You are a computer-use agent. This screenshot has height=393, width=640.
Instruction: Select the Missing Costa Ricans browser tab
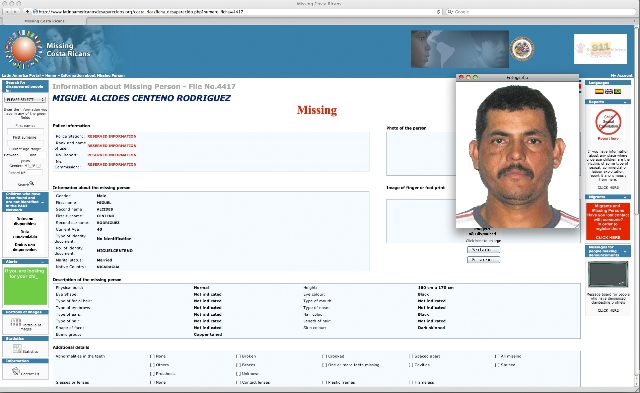[44, 21]
